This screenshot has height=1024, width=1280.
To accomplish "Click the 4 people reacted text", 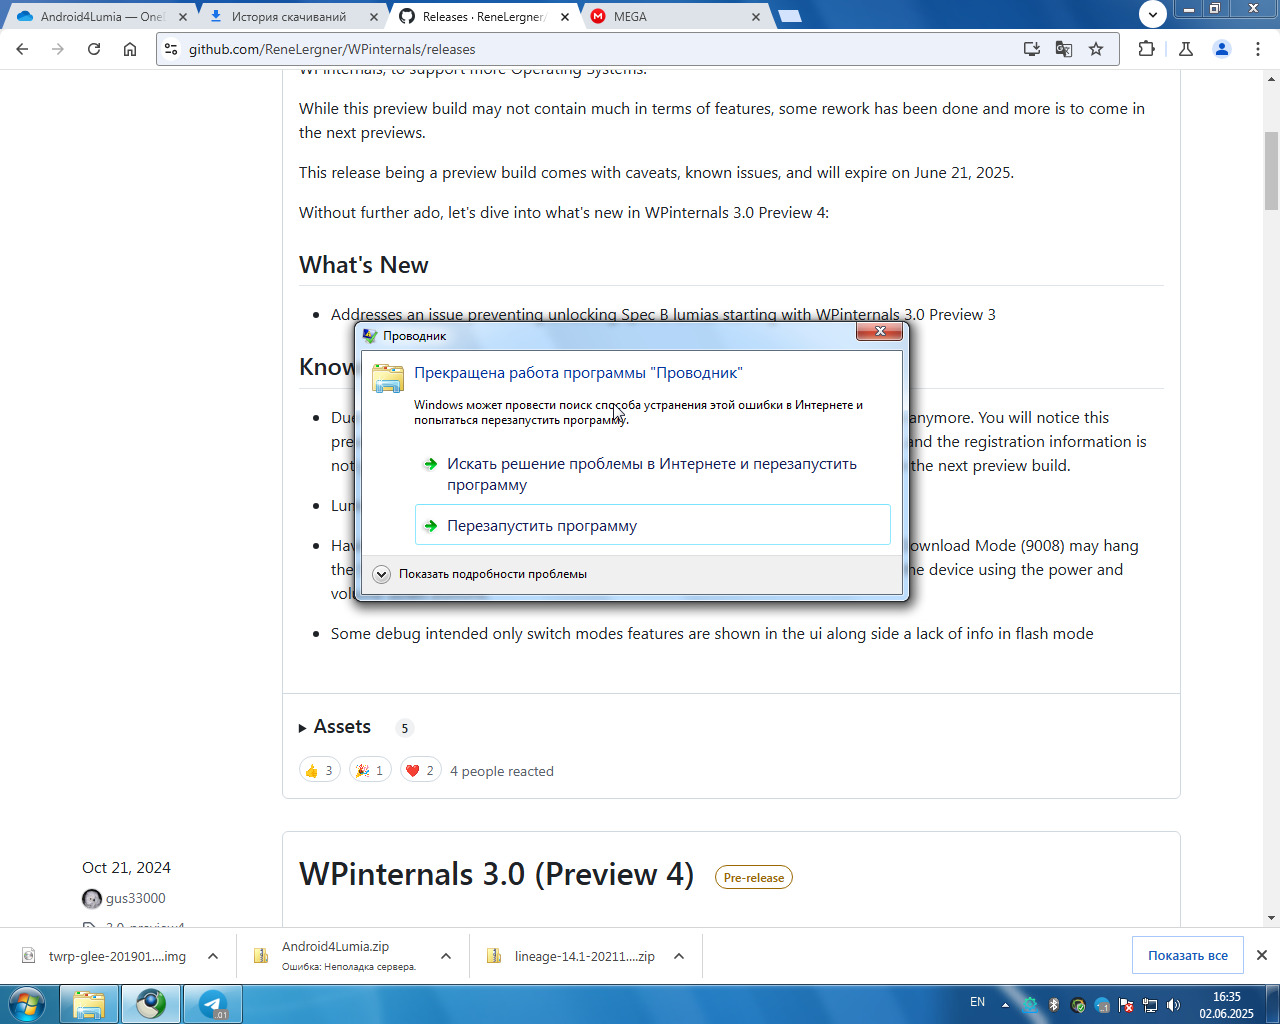I will [x=502, y=771].
